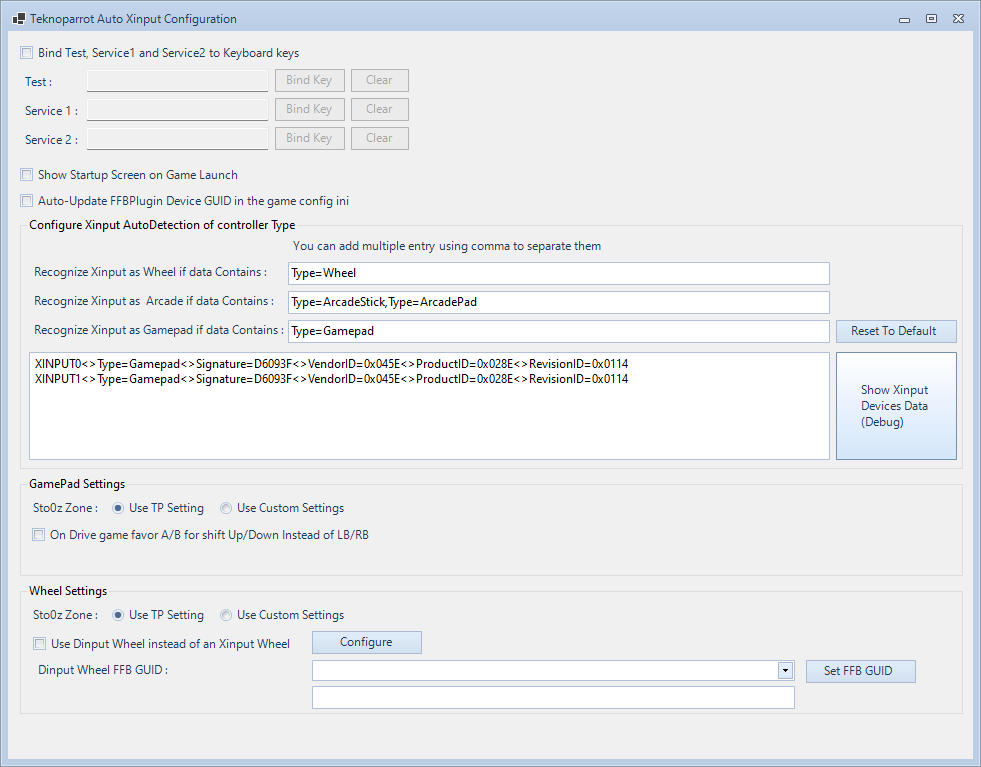Viewport: 981px width, 767px height.
Task: Enable Auto-Update FFBPlugin Device GUID checkbox
Action: (26, 201)
